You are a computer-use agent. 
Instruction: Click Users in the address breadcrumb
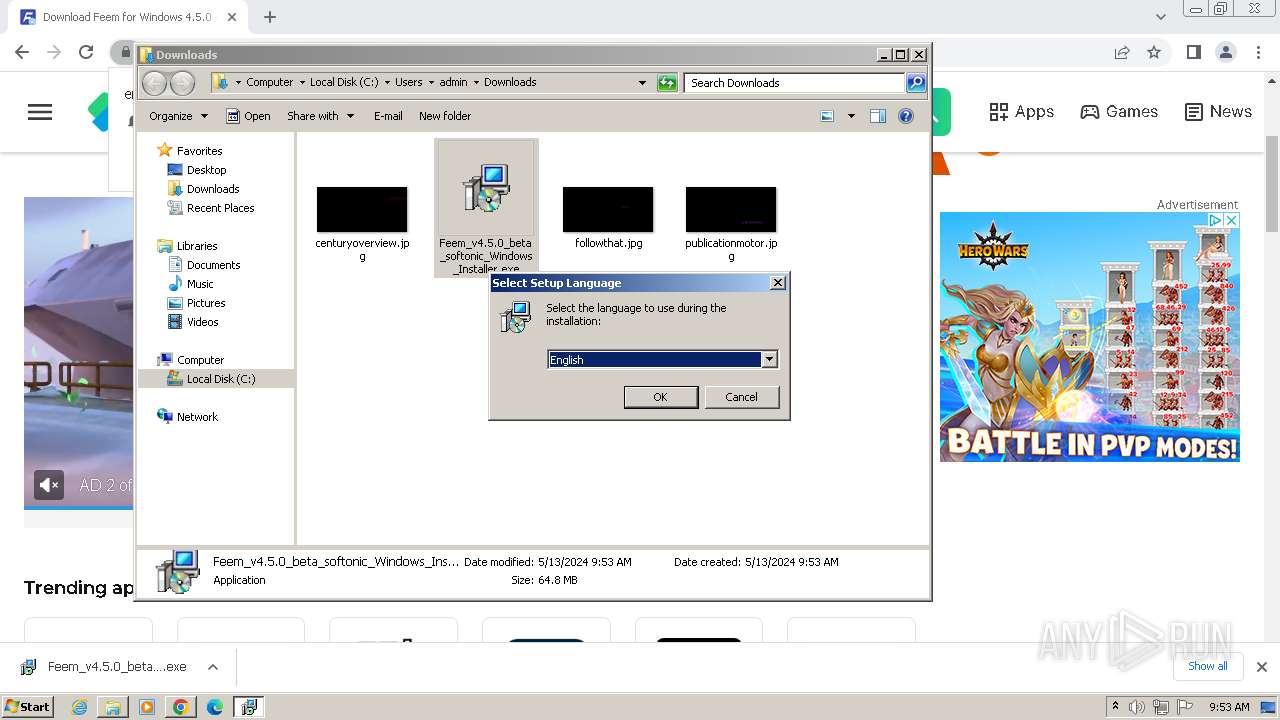(x=408, y=82)
